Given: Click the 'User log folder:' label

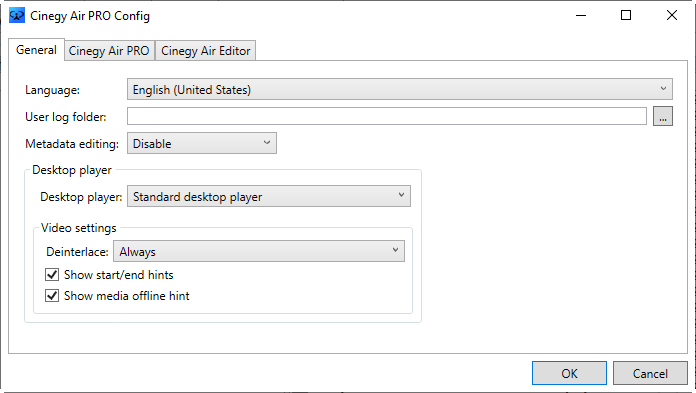Looking at the screenshot, I should pos(66,117).
